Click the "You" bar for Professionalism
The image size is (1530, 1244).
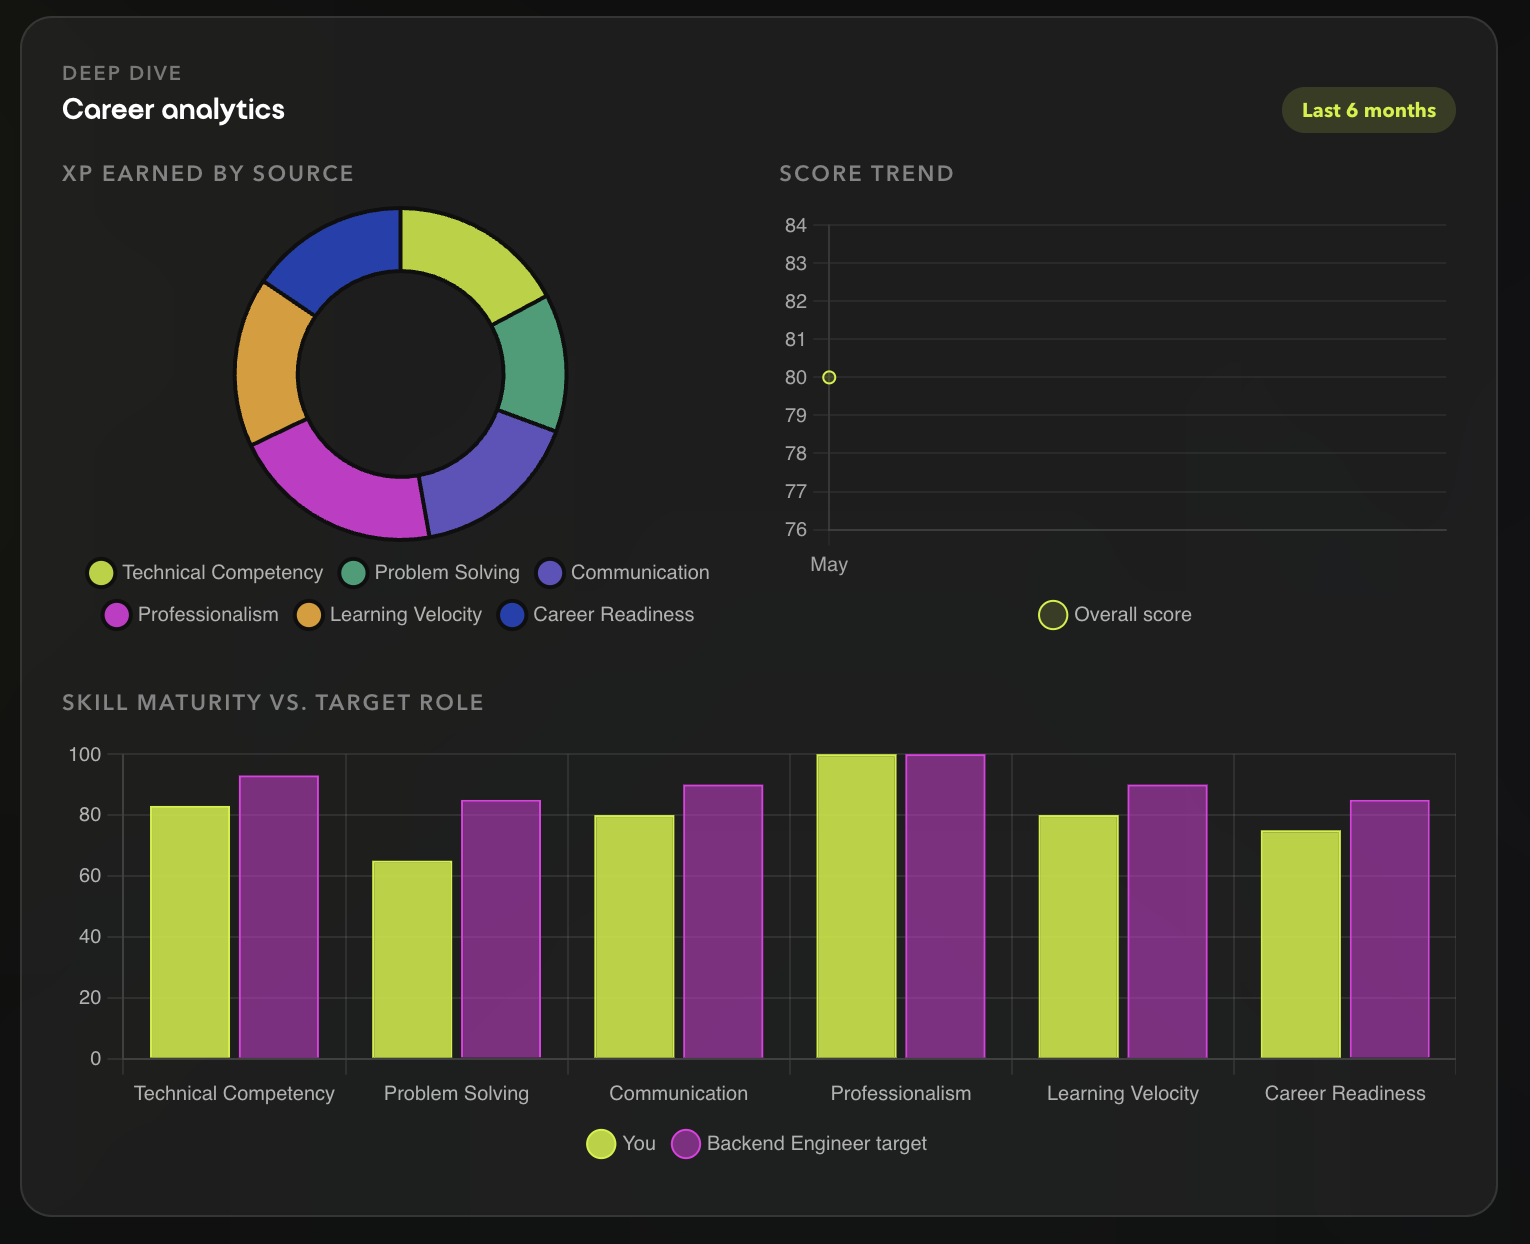click(856, 906)
